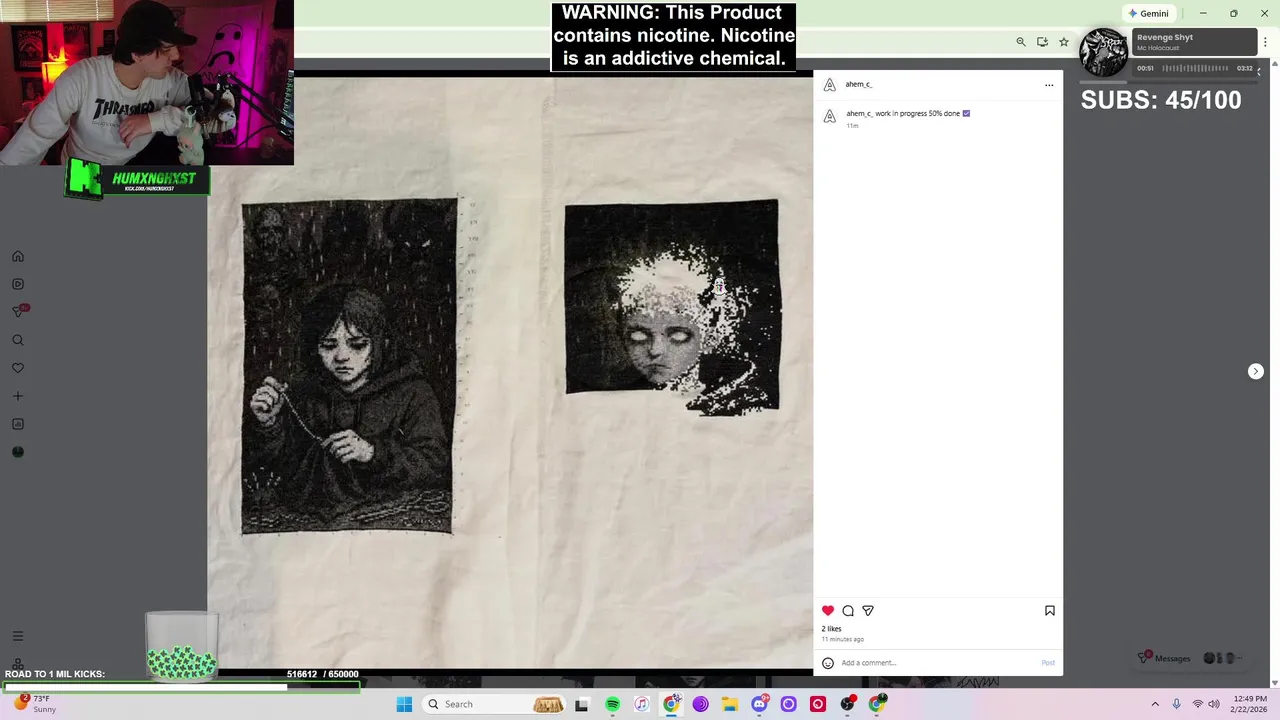Open the emoji picker next to the comment box
This screenshot has height=720, width=1280.
tap(828, 663)
